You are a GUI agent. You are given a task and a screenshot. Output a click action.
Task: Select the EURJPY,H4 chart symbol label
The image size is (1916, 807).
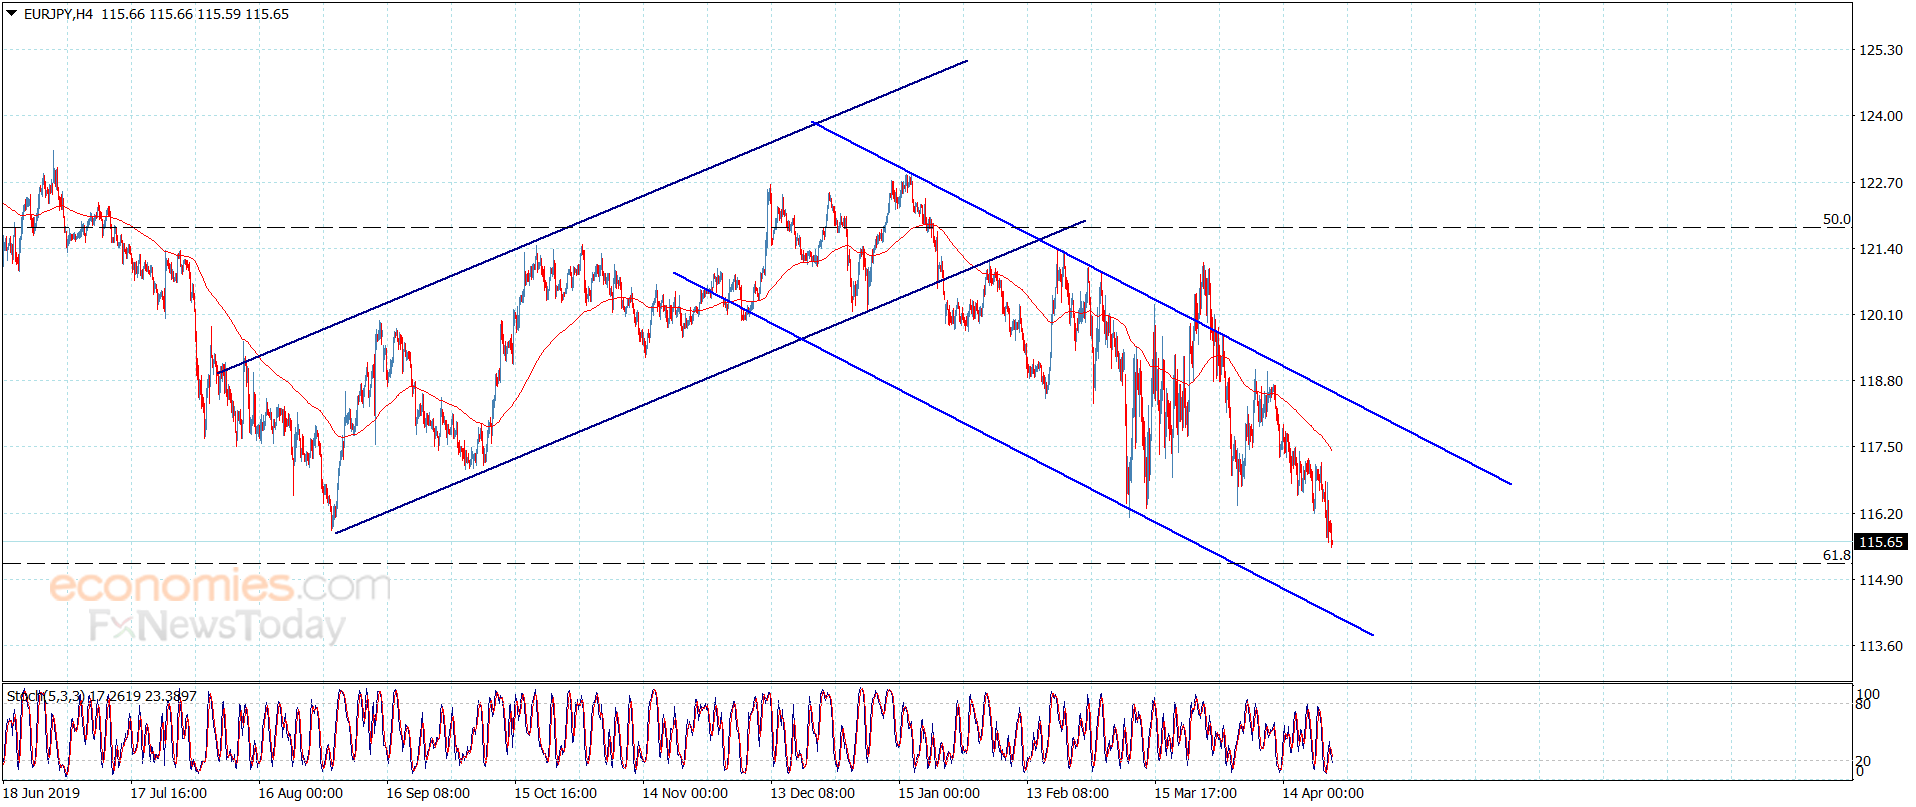pos(58,14)
